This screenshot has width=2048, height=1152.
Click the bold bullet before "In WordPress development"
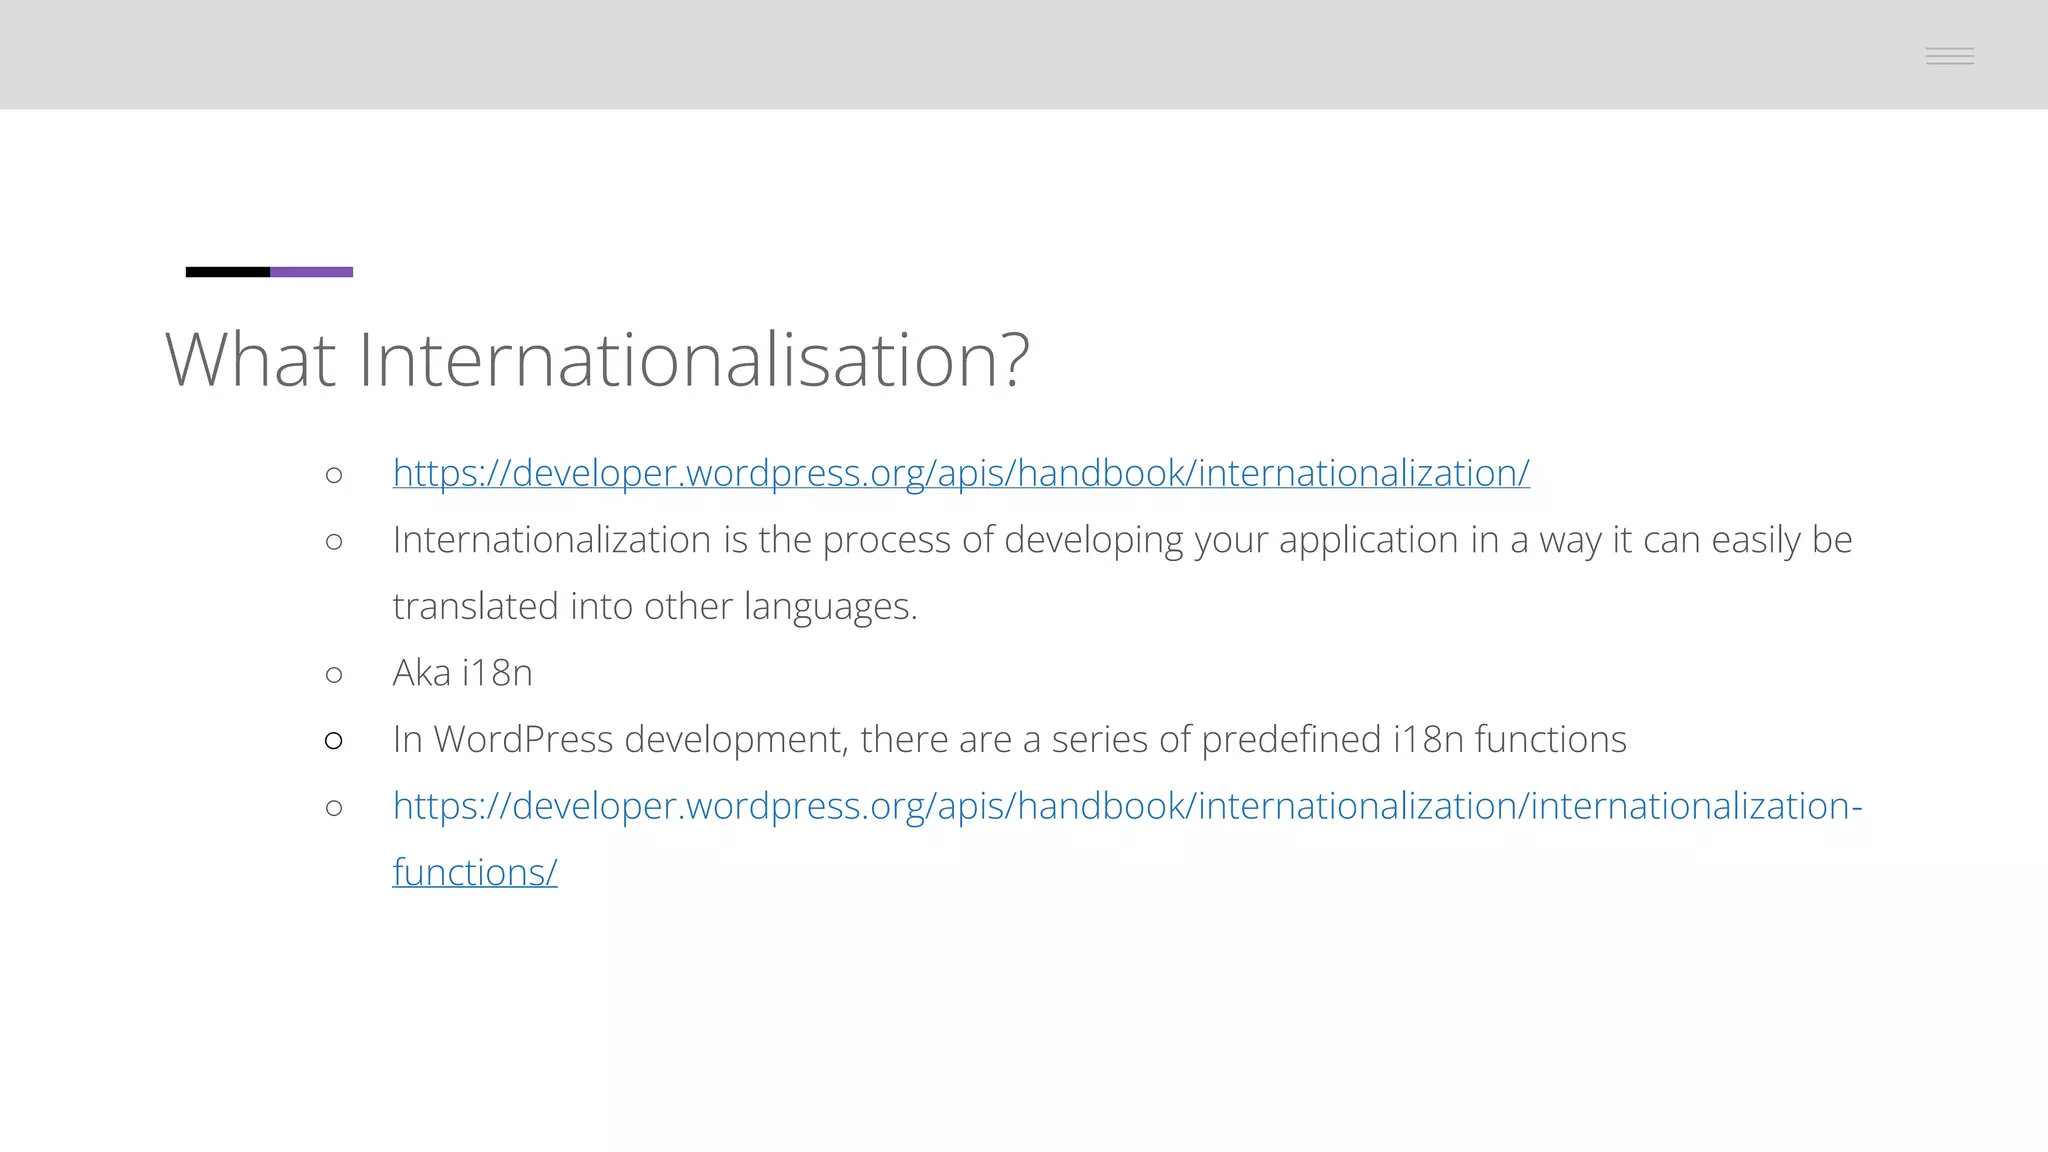pyautogui.click(x=334, y=741)
